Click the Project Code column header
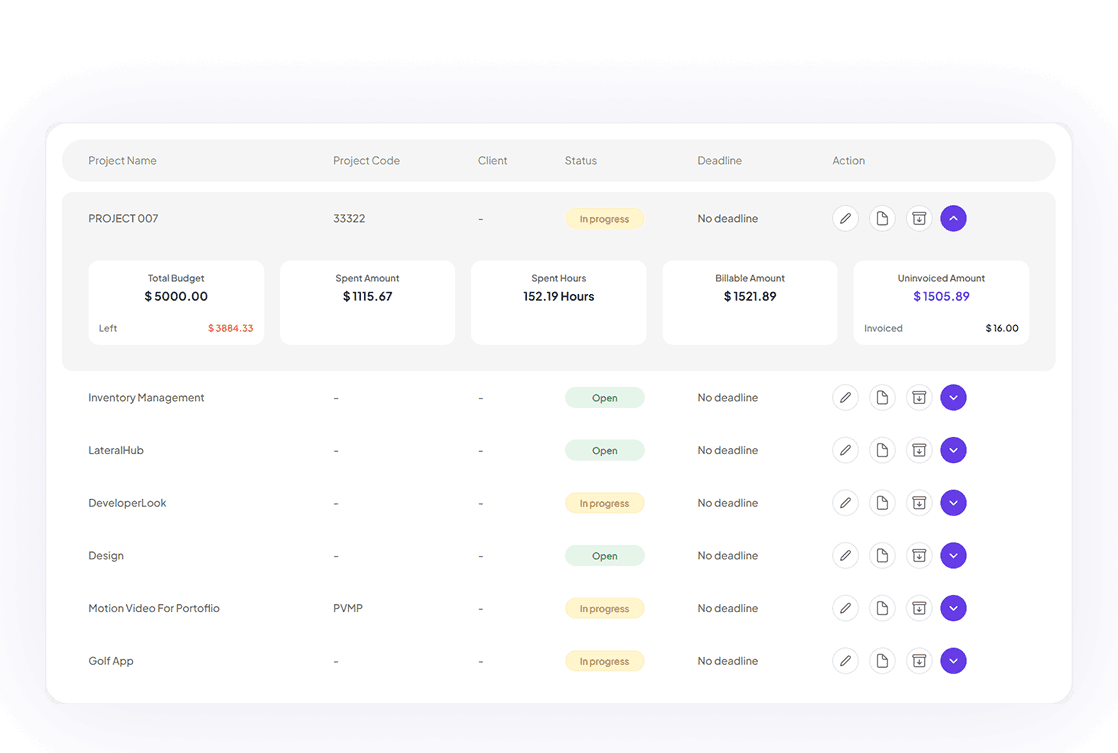This screenshot has width=1118, height=753. coord(366,160)
